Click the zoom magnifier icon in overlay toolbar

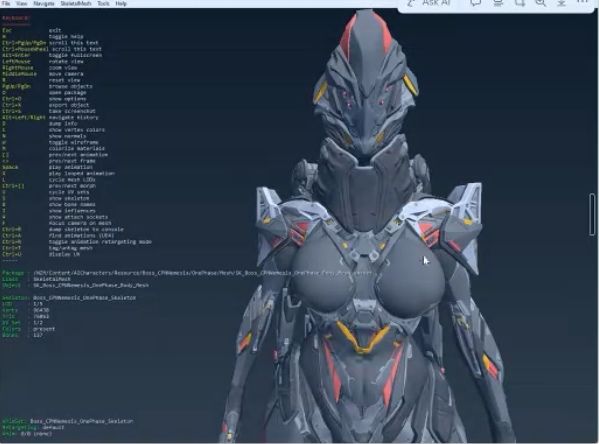point(540,3)
